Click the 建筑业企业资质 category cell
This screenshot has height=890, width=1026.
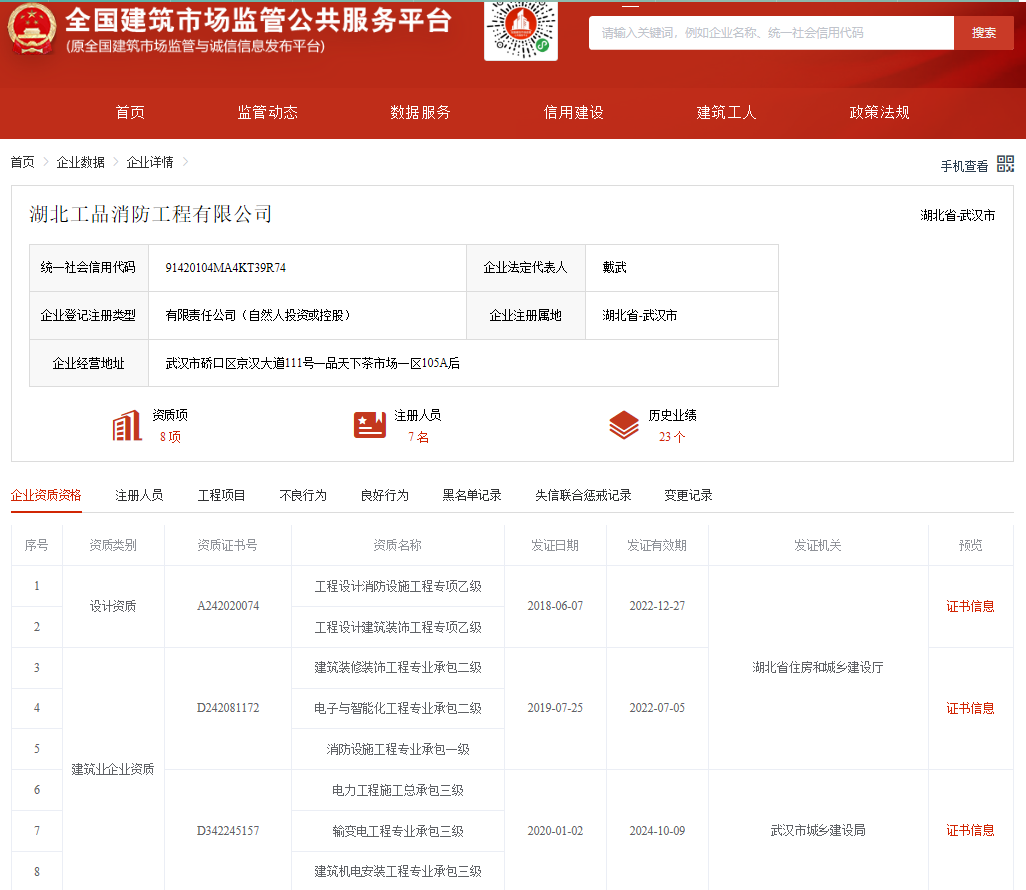point(113,769)
